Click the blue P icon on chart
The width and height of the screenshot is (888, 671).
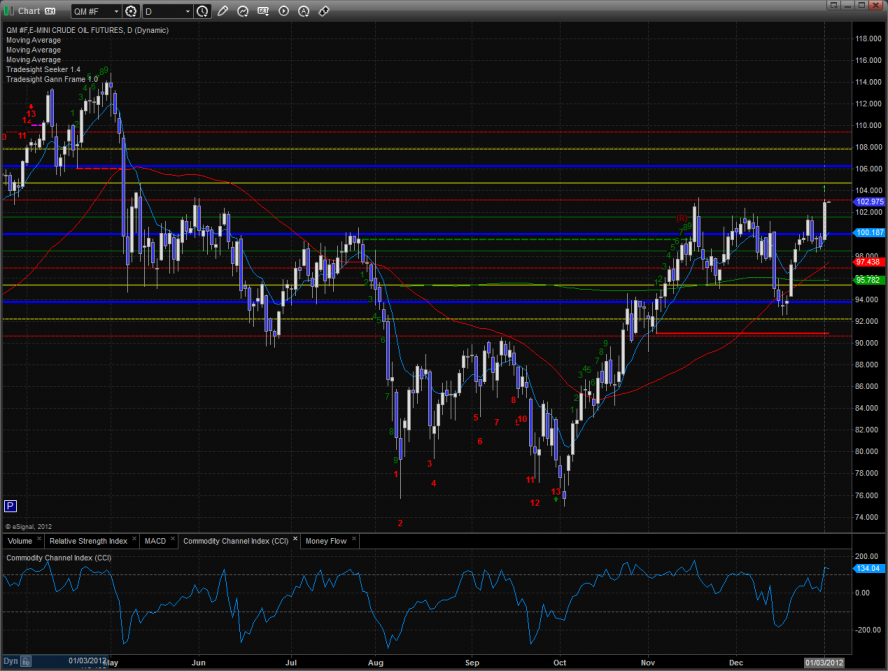point(10,506)
